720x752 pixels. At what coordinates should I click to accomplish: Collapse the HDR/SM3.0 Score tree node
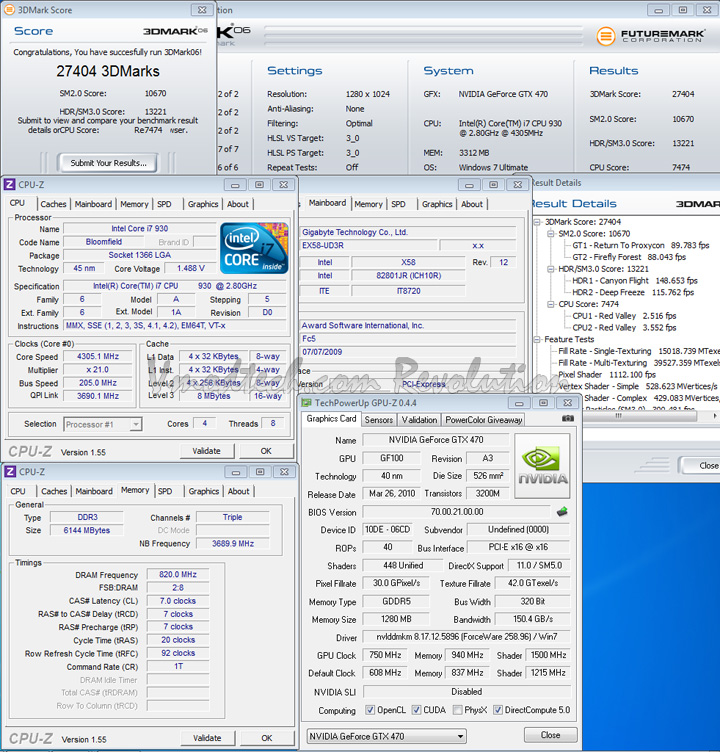point(551,269)
